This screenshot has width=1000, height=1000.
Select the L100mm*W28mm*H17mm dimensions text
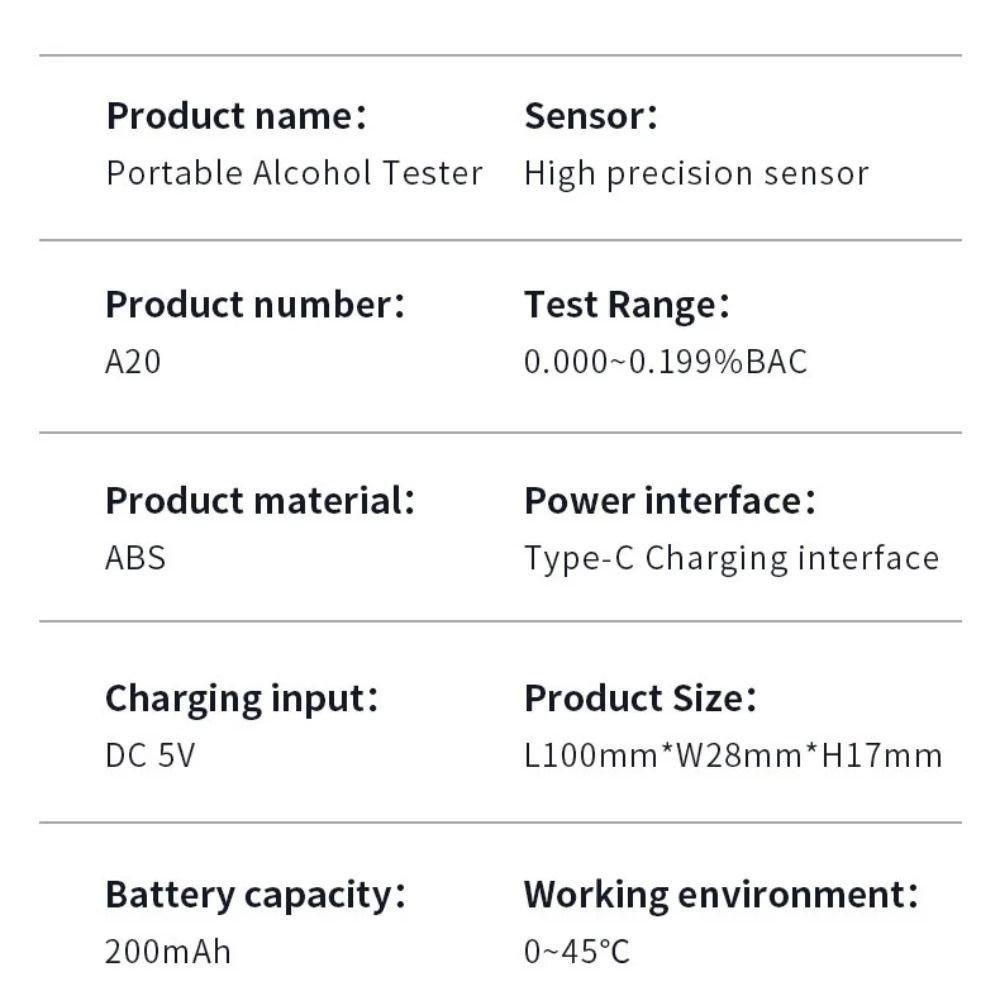733,755
